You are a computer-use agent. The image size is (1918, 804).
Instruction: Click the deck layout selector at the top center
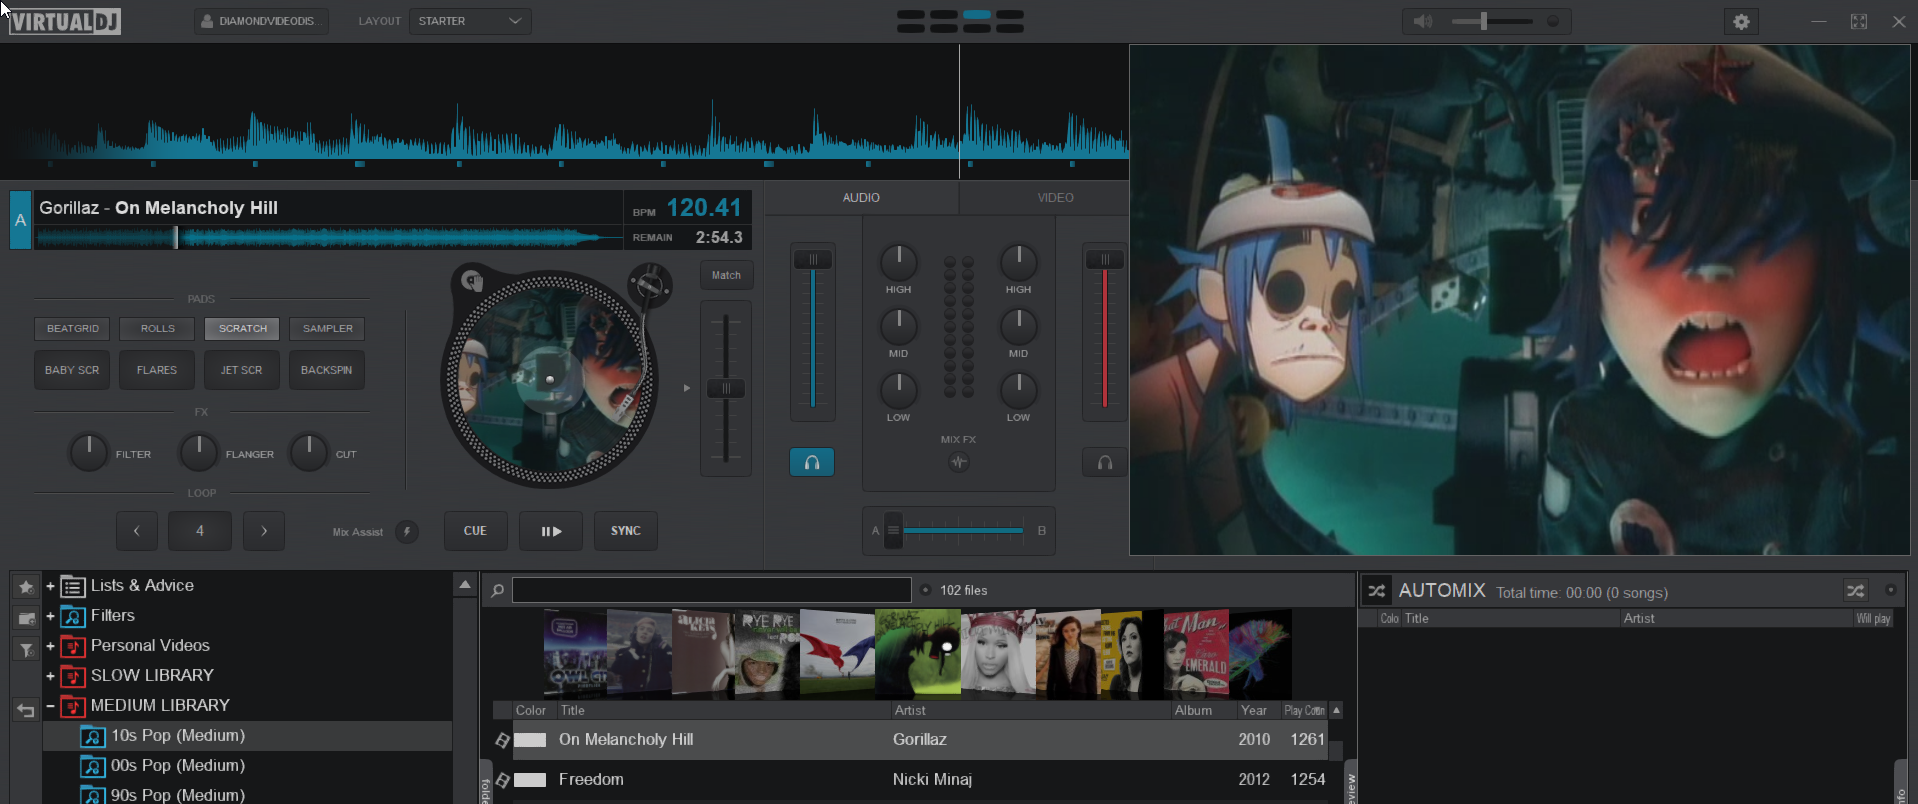pyautogui.click(x=960, y=21)
